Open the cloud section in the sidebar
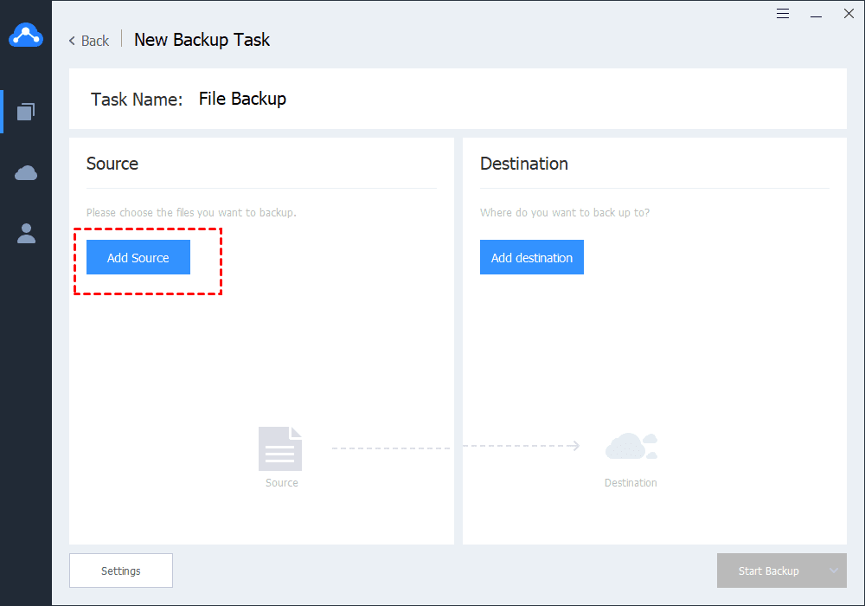This screenshot has width=866, height=606. point(26,173)
